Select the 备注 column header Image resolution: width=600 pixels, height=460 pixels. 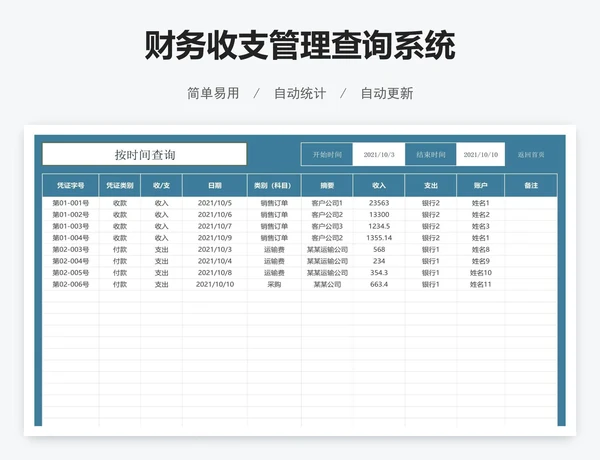click(531, 186)
